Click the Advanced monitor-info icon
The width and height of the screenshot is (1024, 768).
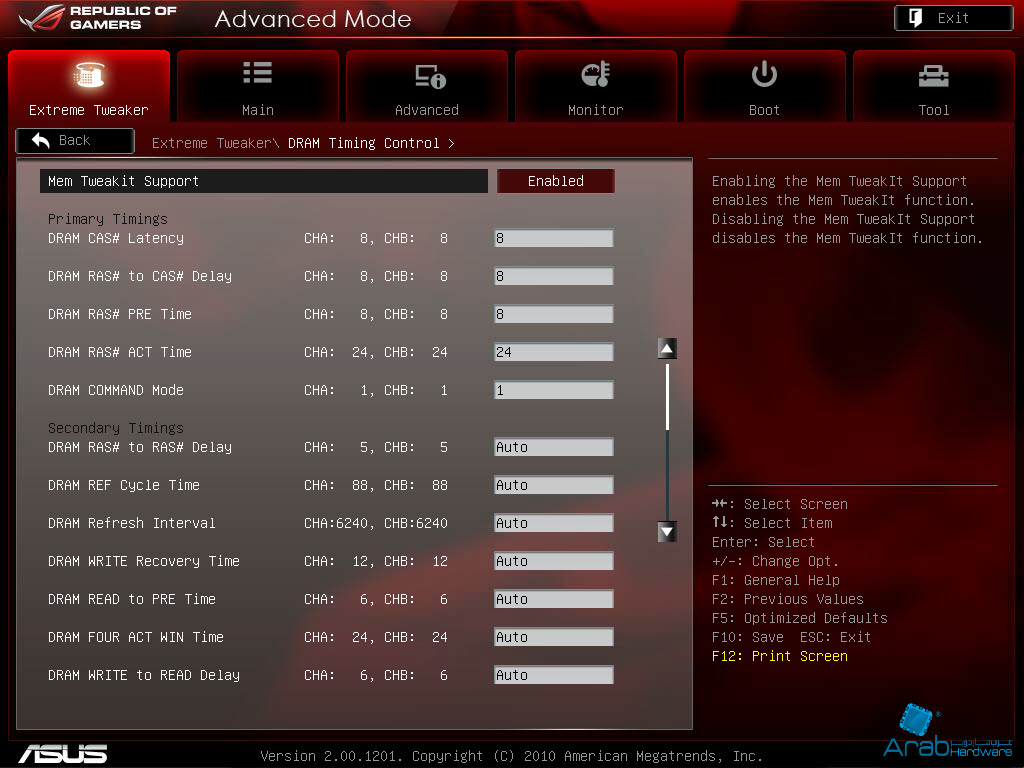coord(430,76)
